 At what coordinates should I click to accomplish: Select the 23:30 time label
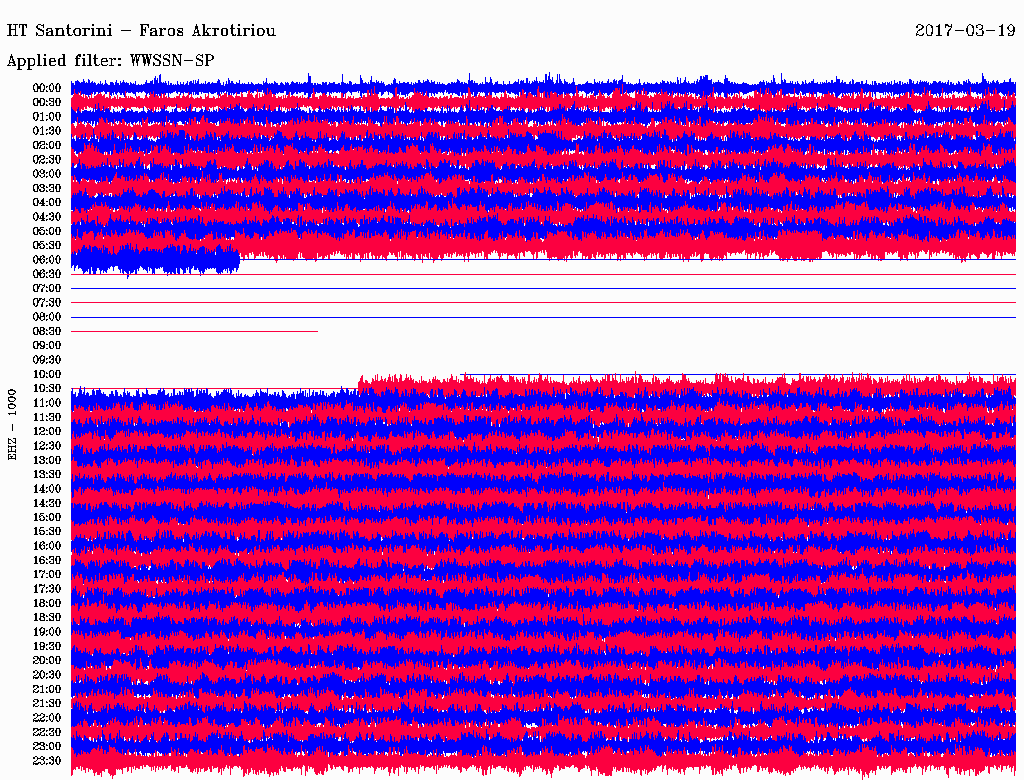point(47,761)
